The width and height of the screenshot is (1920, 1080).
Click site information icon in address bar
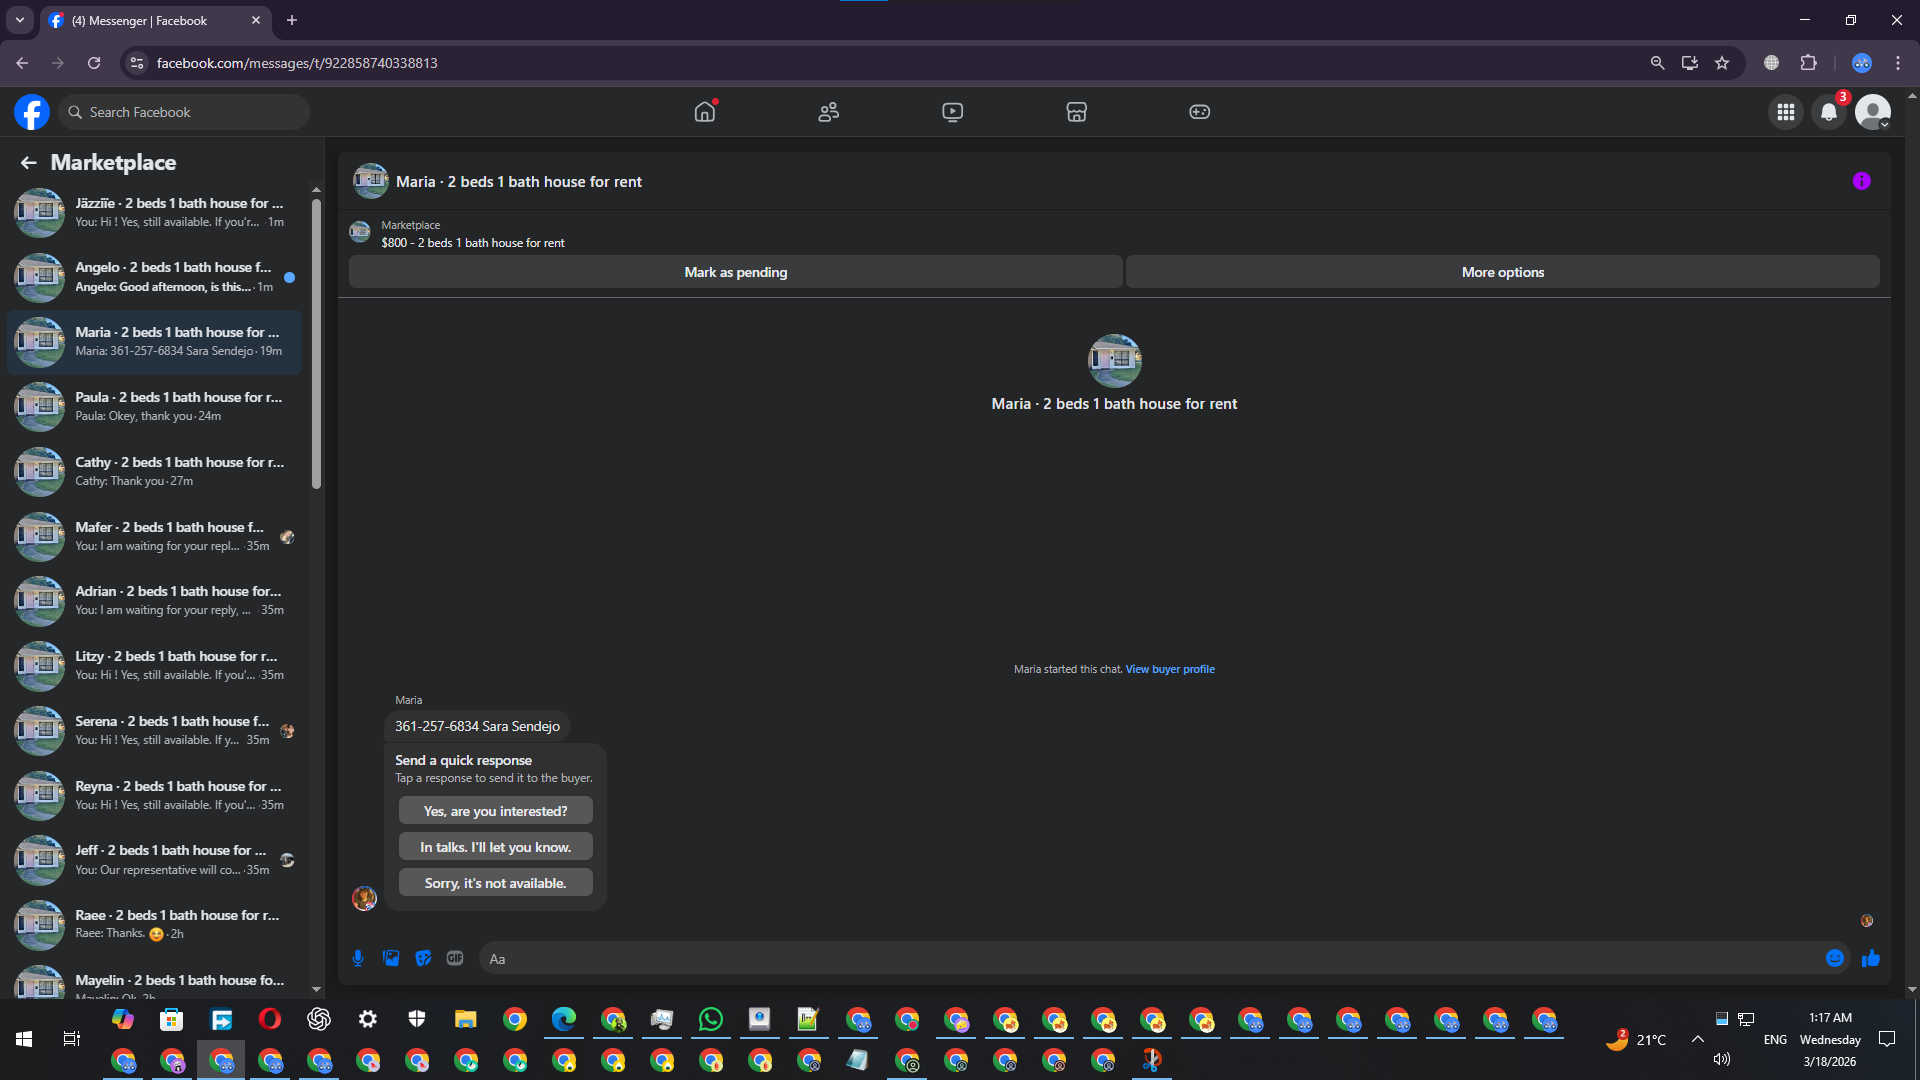click(137, 63)
